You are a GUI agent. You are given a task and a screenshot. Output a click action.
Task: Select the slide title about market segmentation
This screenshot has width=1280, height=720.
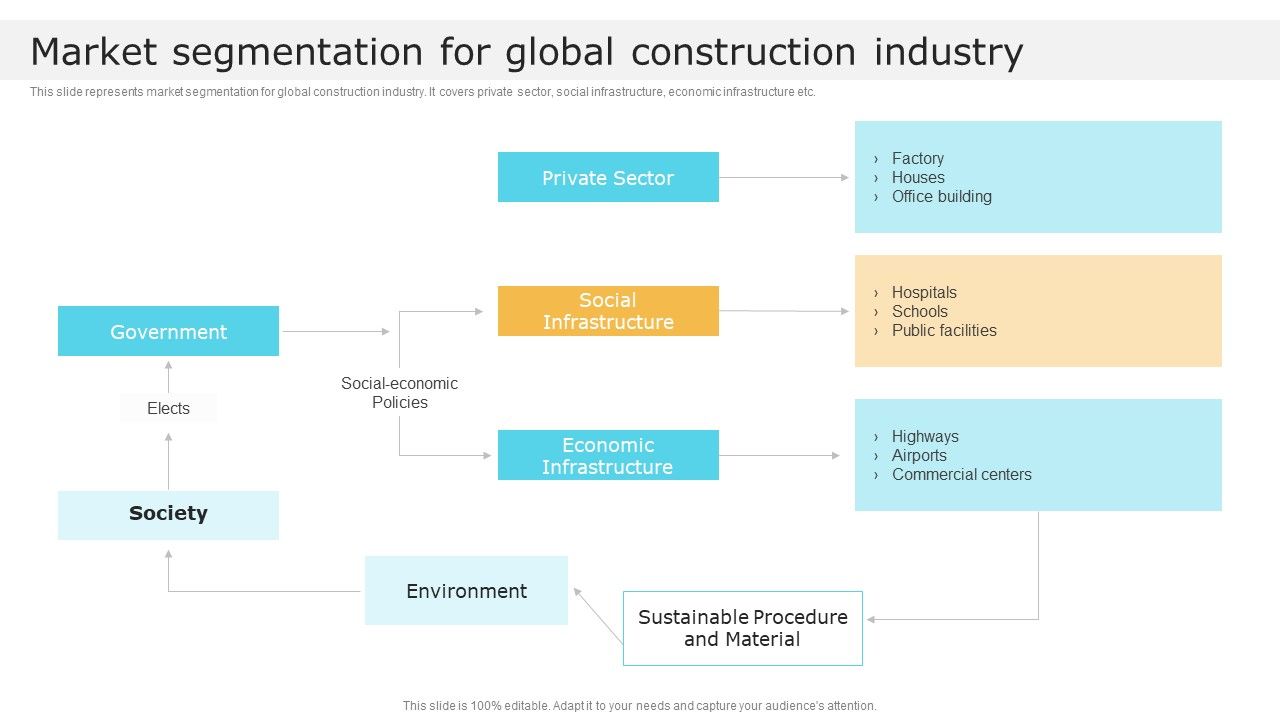pyautogui.click(x=527, y=52)
